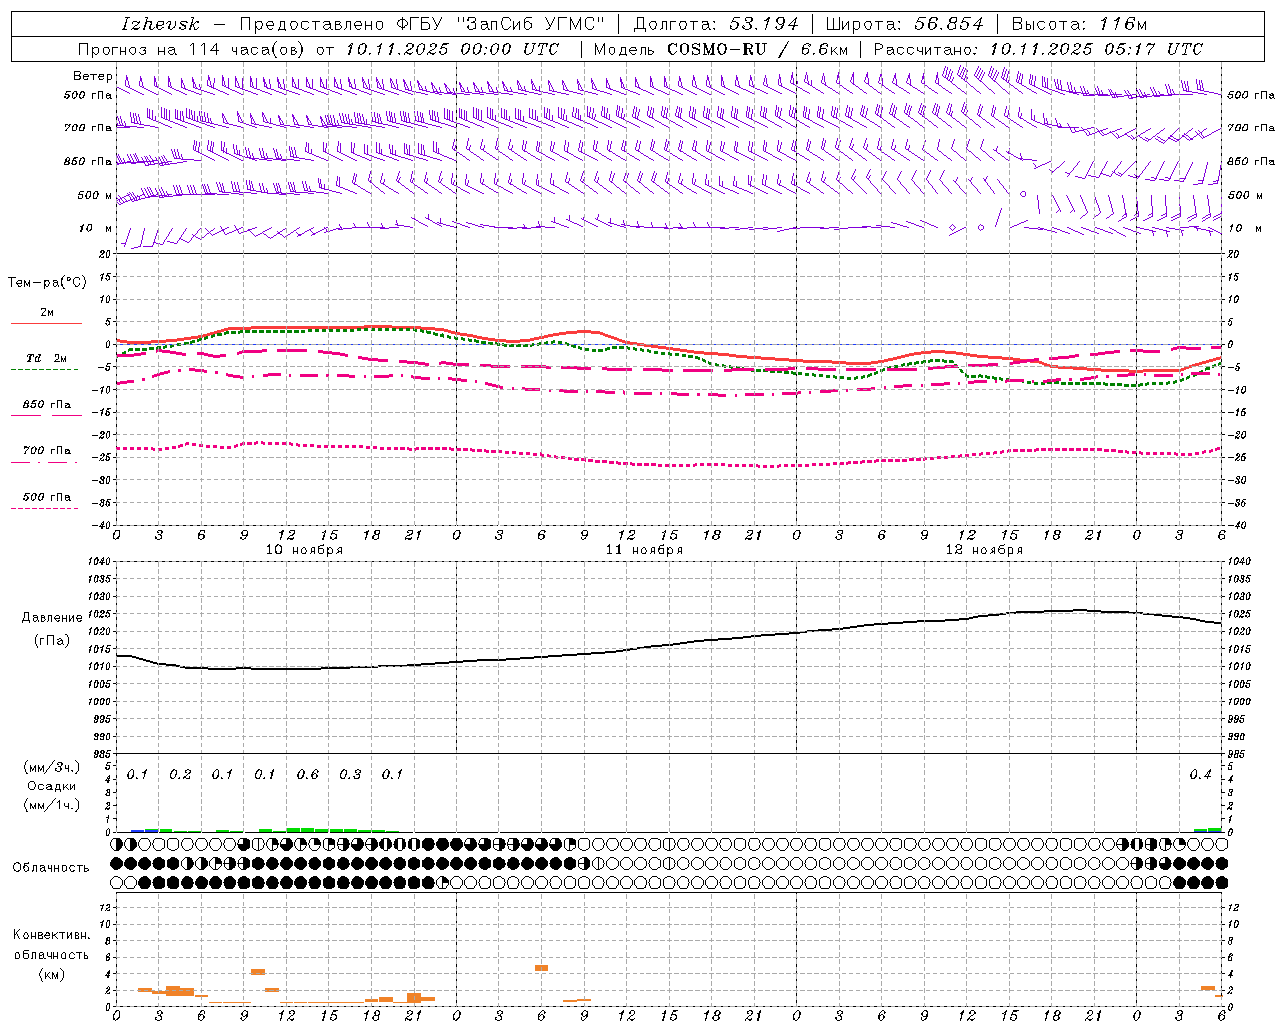Click the 0.3 precipitation amount value
This screenshot has width=1280, height=1024.
click(x=350, y=775)
